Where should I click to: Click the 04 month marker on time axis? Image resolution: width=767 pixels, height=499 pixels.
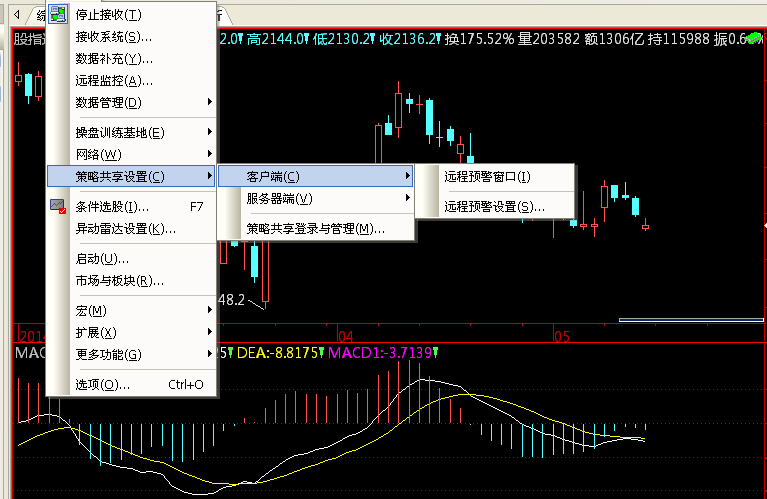pos(345,336)
